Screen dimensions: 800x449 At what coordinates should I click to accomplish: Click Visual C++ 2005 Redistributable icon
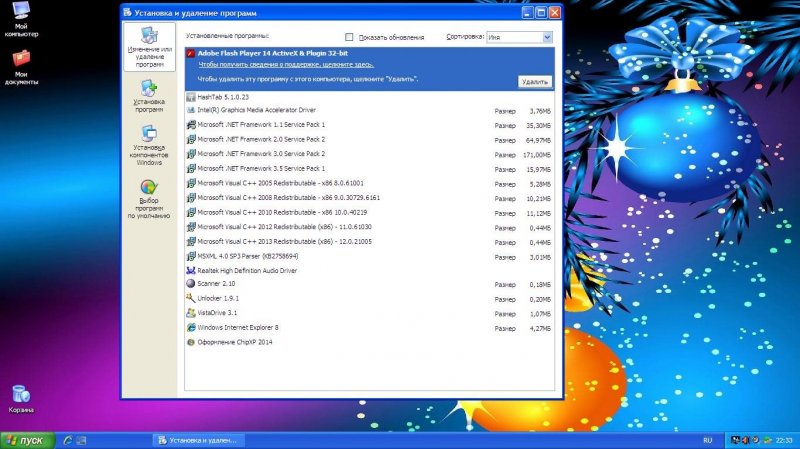[x=191, y=183]
